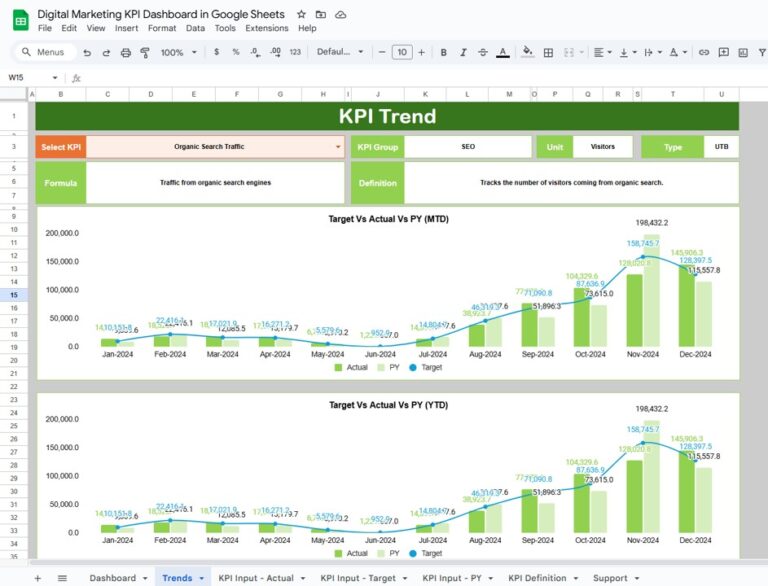Open the Extensions menu
This screenshot has width=768, height=586.
(x=267, y=28)
